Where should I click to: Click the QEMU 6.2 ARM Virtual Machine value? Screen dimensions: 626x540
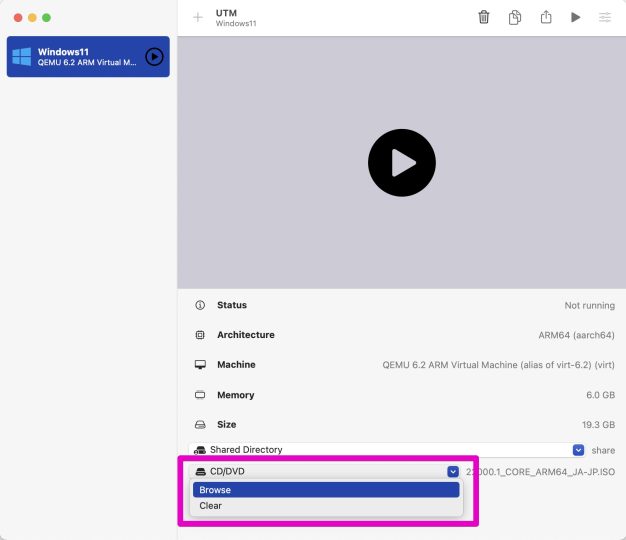pyautogui.click(x=498, y=365)
